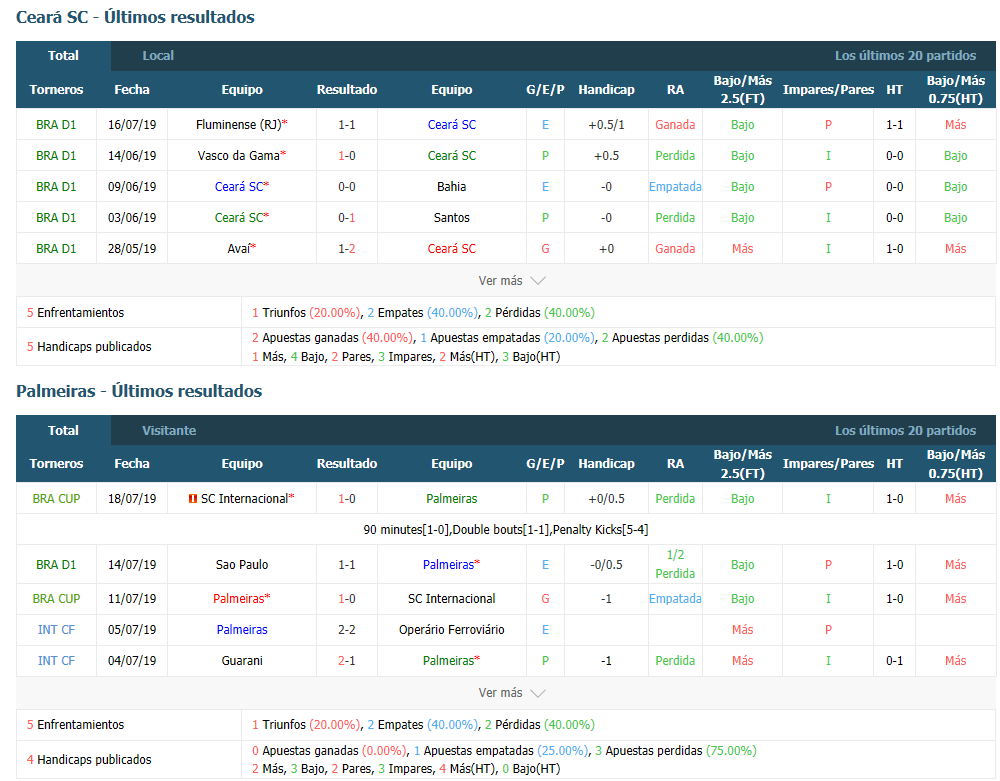Click Palmeiras in the 18/07/19 row
The height and width of the screenshot is (781, 1000).
[452, 499]
